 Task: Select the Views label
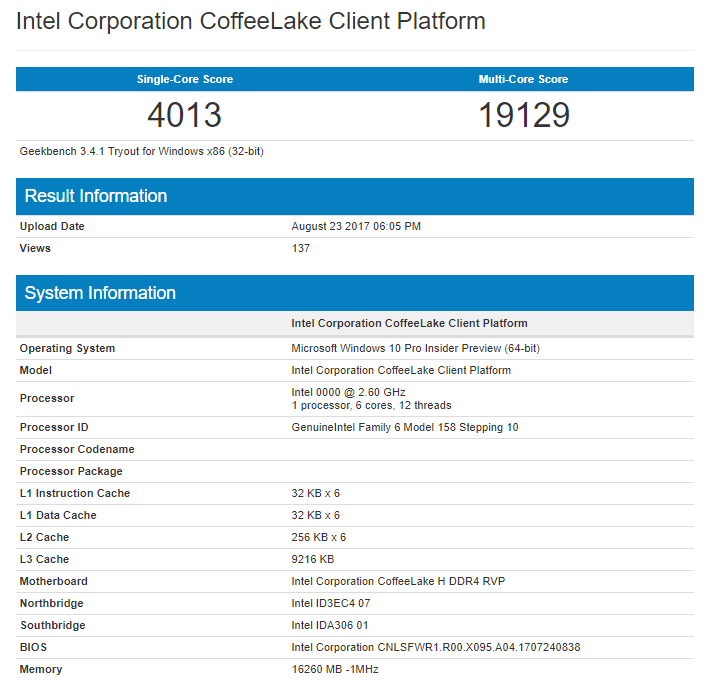click(x=35, y=248)
